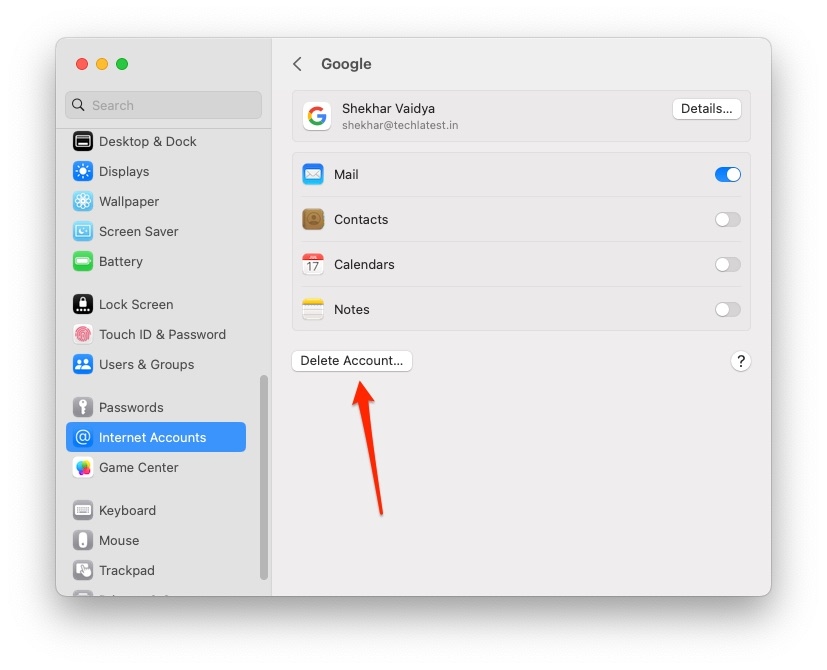The image size is (827, 670).
Task: Open Keyboard settings
Action: click(x=156, y=510)
